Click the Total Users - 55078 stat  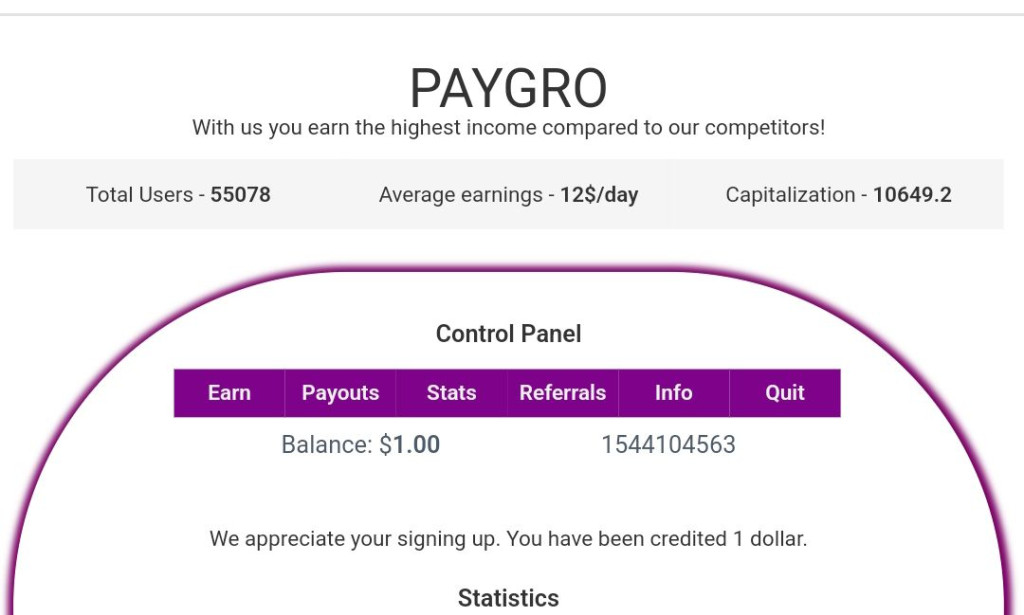coord(177,194)
